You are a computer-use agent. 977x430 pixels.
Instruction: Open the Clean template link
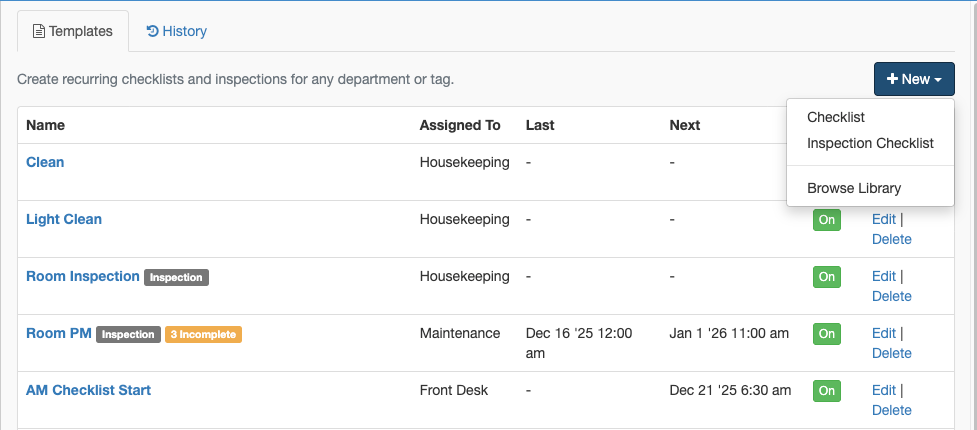tap(45, 162)
